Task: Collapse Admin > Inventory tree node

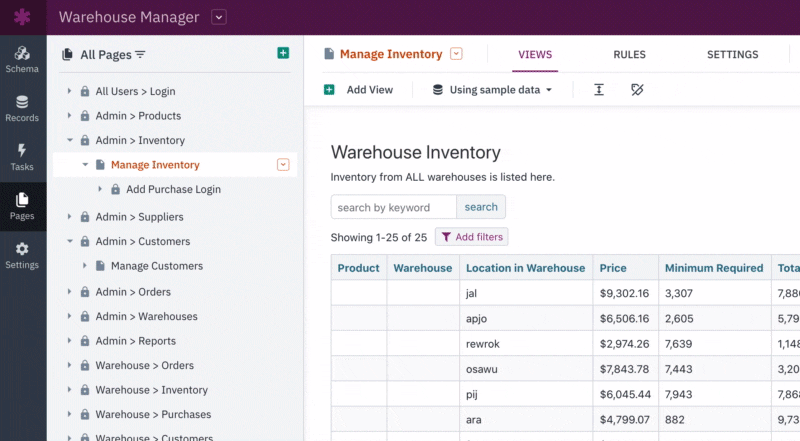Action: click(x=69, y=140)
